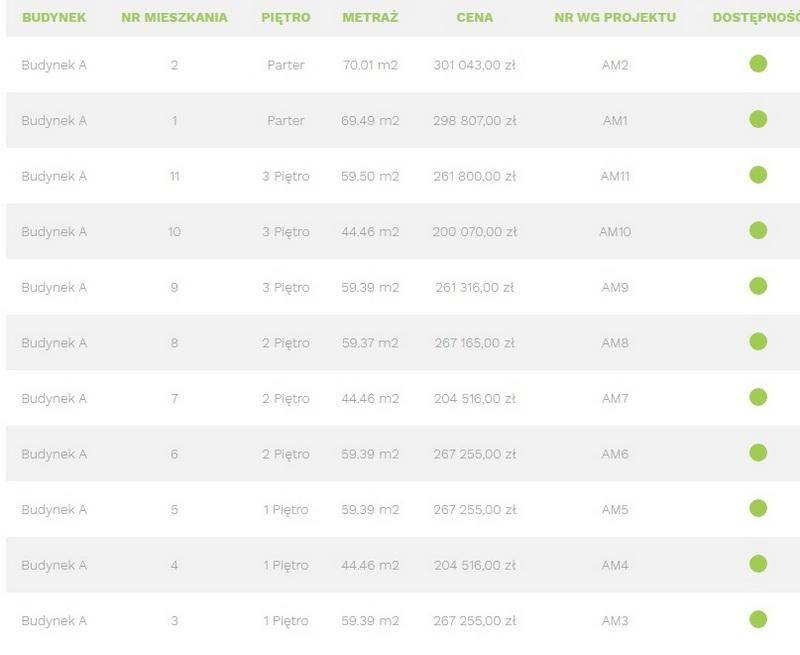The image size is (800, 655).
Task: Click green availability dot for apartment AM10
Action: pos(758,231)
